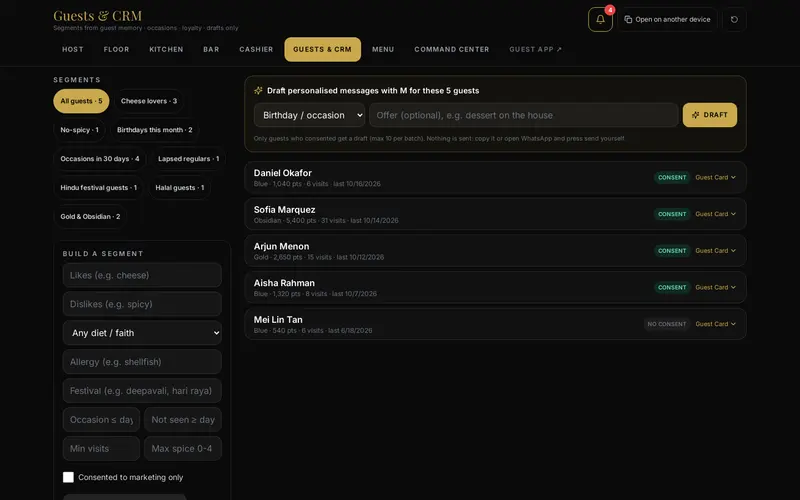800x500 pixels.
Task: Click Open on another device button
Action: (x=667, y=19)
